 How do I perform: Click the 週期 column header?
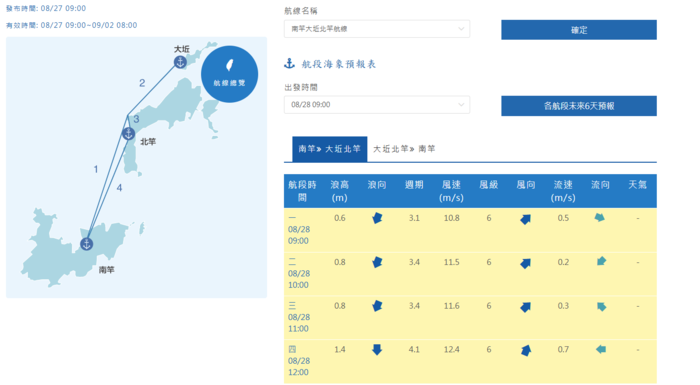(x=414, y=185)
